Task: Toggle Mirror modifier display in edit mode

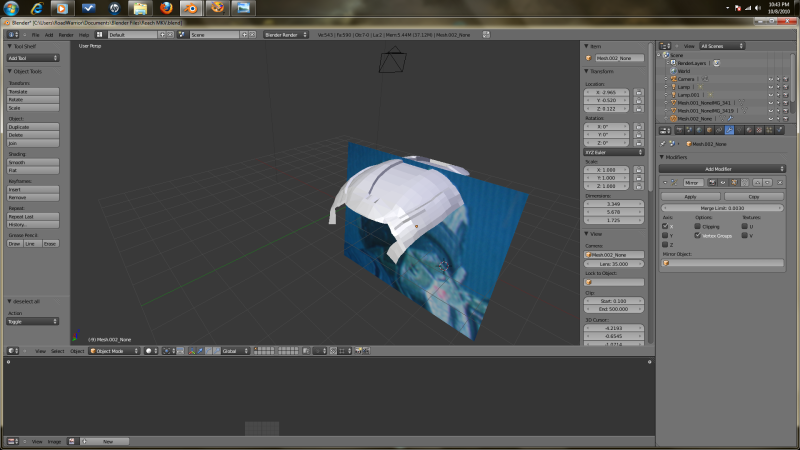Action: coord(734,182)
